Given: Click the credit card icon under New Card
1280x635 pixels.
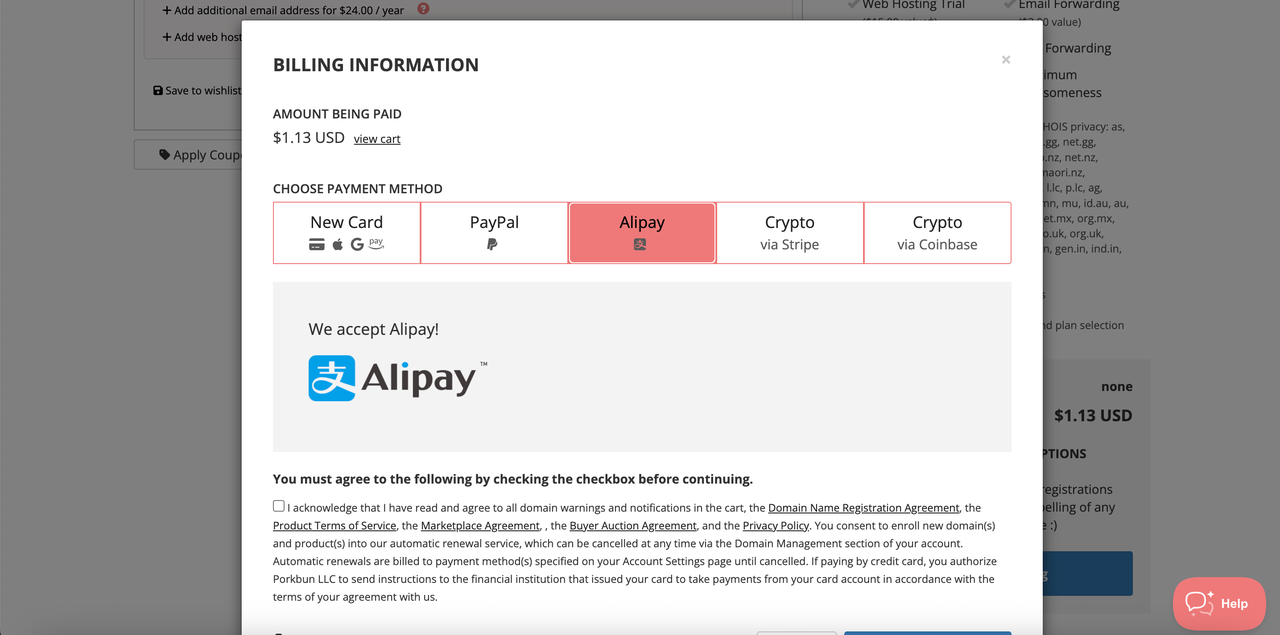Looking at the screenshot, I should point(317,245).
